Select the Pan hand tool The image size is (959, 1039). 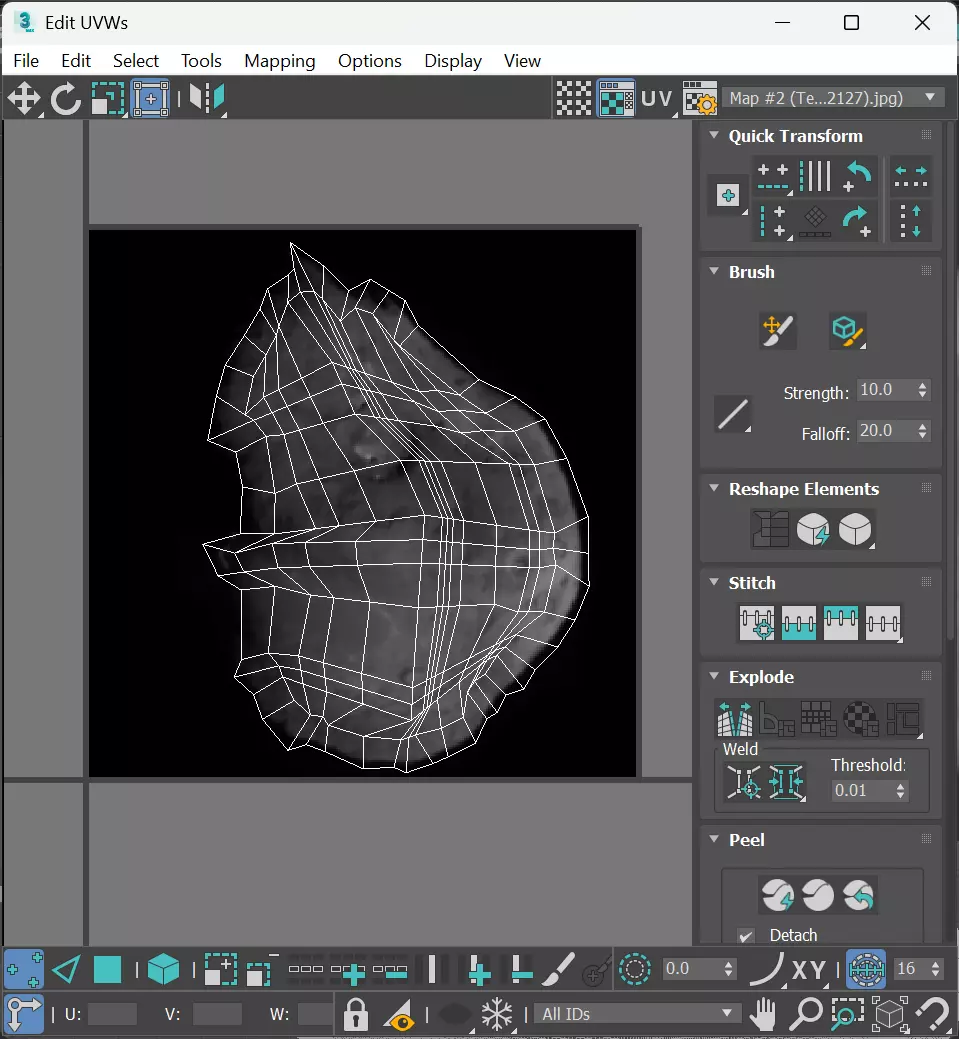[x=763, y=1014]
